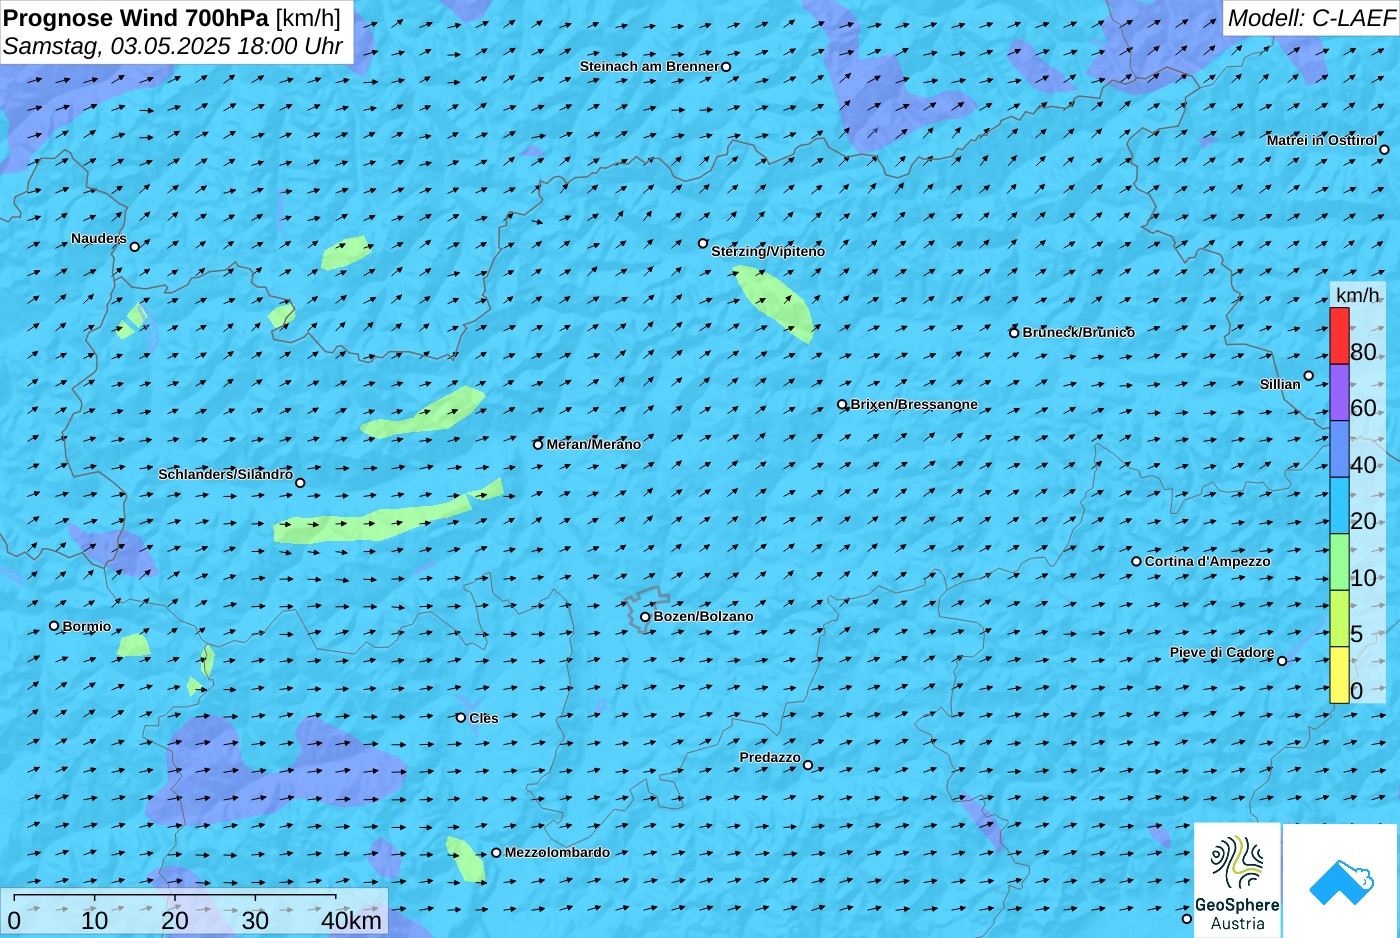Click the Sillian town marker
Screen dimensions: 1400x938
[x=1308, y=376]
